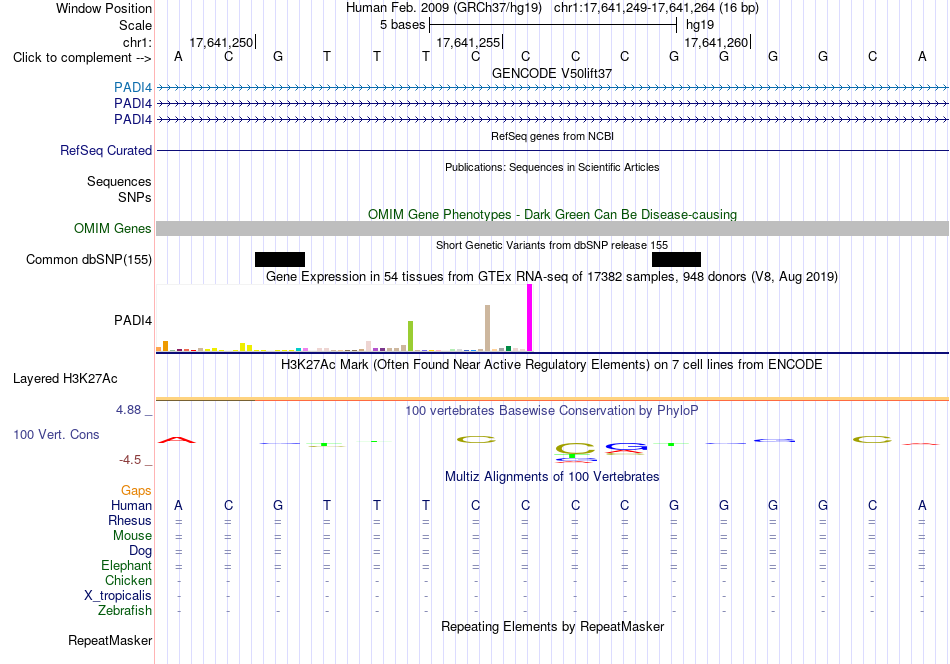Click the Layered H3K27Ac label
The image size is (950, 664).
pyautogui.click(x=65, y=379)
